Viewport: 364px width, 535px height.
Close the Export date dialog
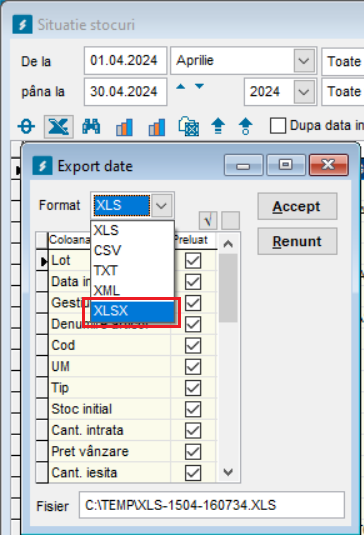[x=329, y=165]
